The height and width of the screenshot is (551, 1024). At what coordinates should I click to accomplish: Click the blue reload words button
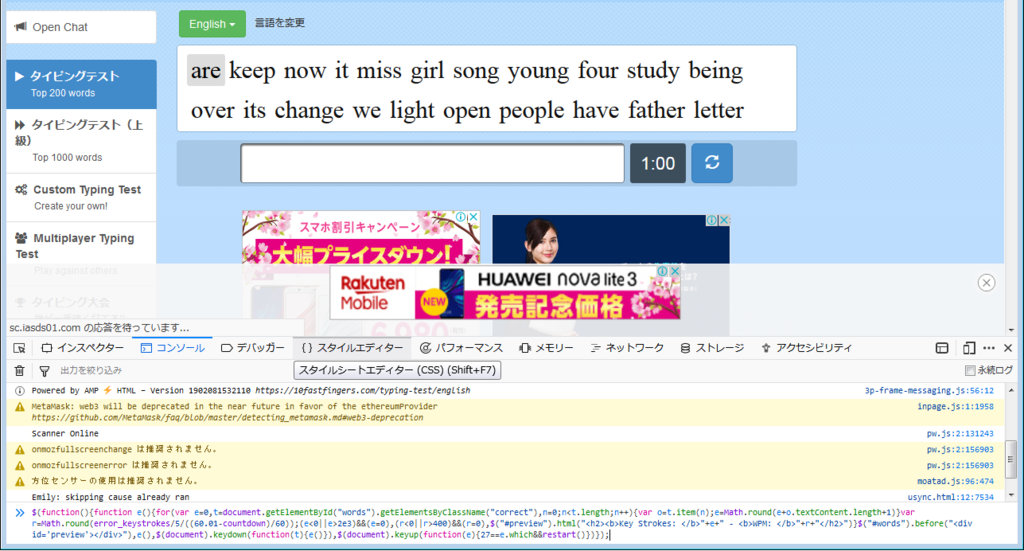point(712,163)
